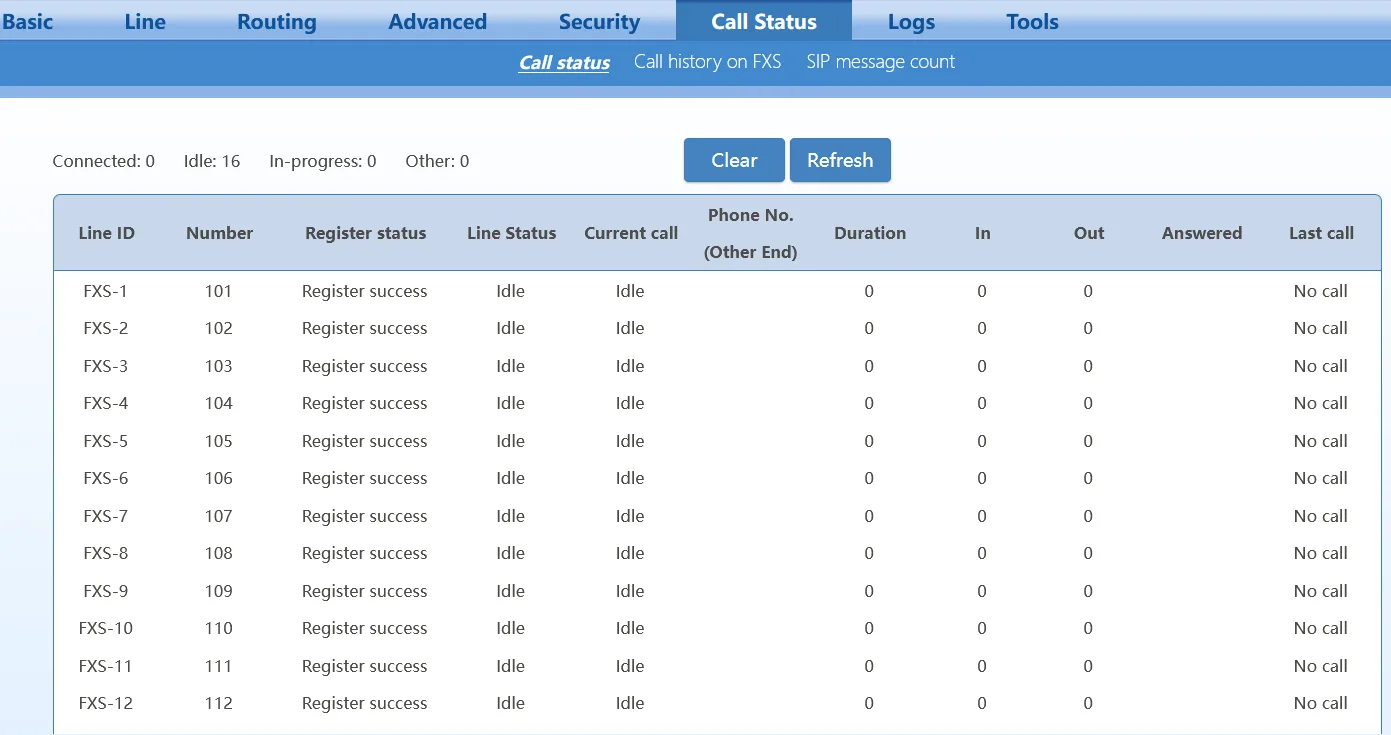
Task: Select the Call Status main tab
Action: point(764,21)
